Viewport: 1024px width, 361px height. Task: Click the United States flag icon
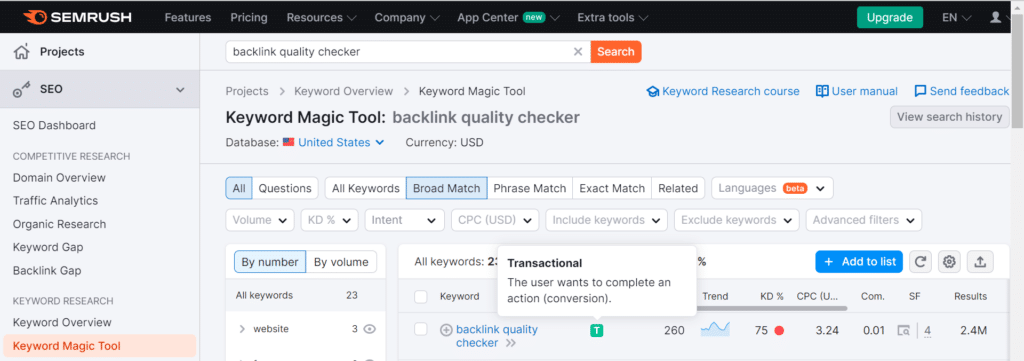288,142
